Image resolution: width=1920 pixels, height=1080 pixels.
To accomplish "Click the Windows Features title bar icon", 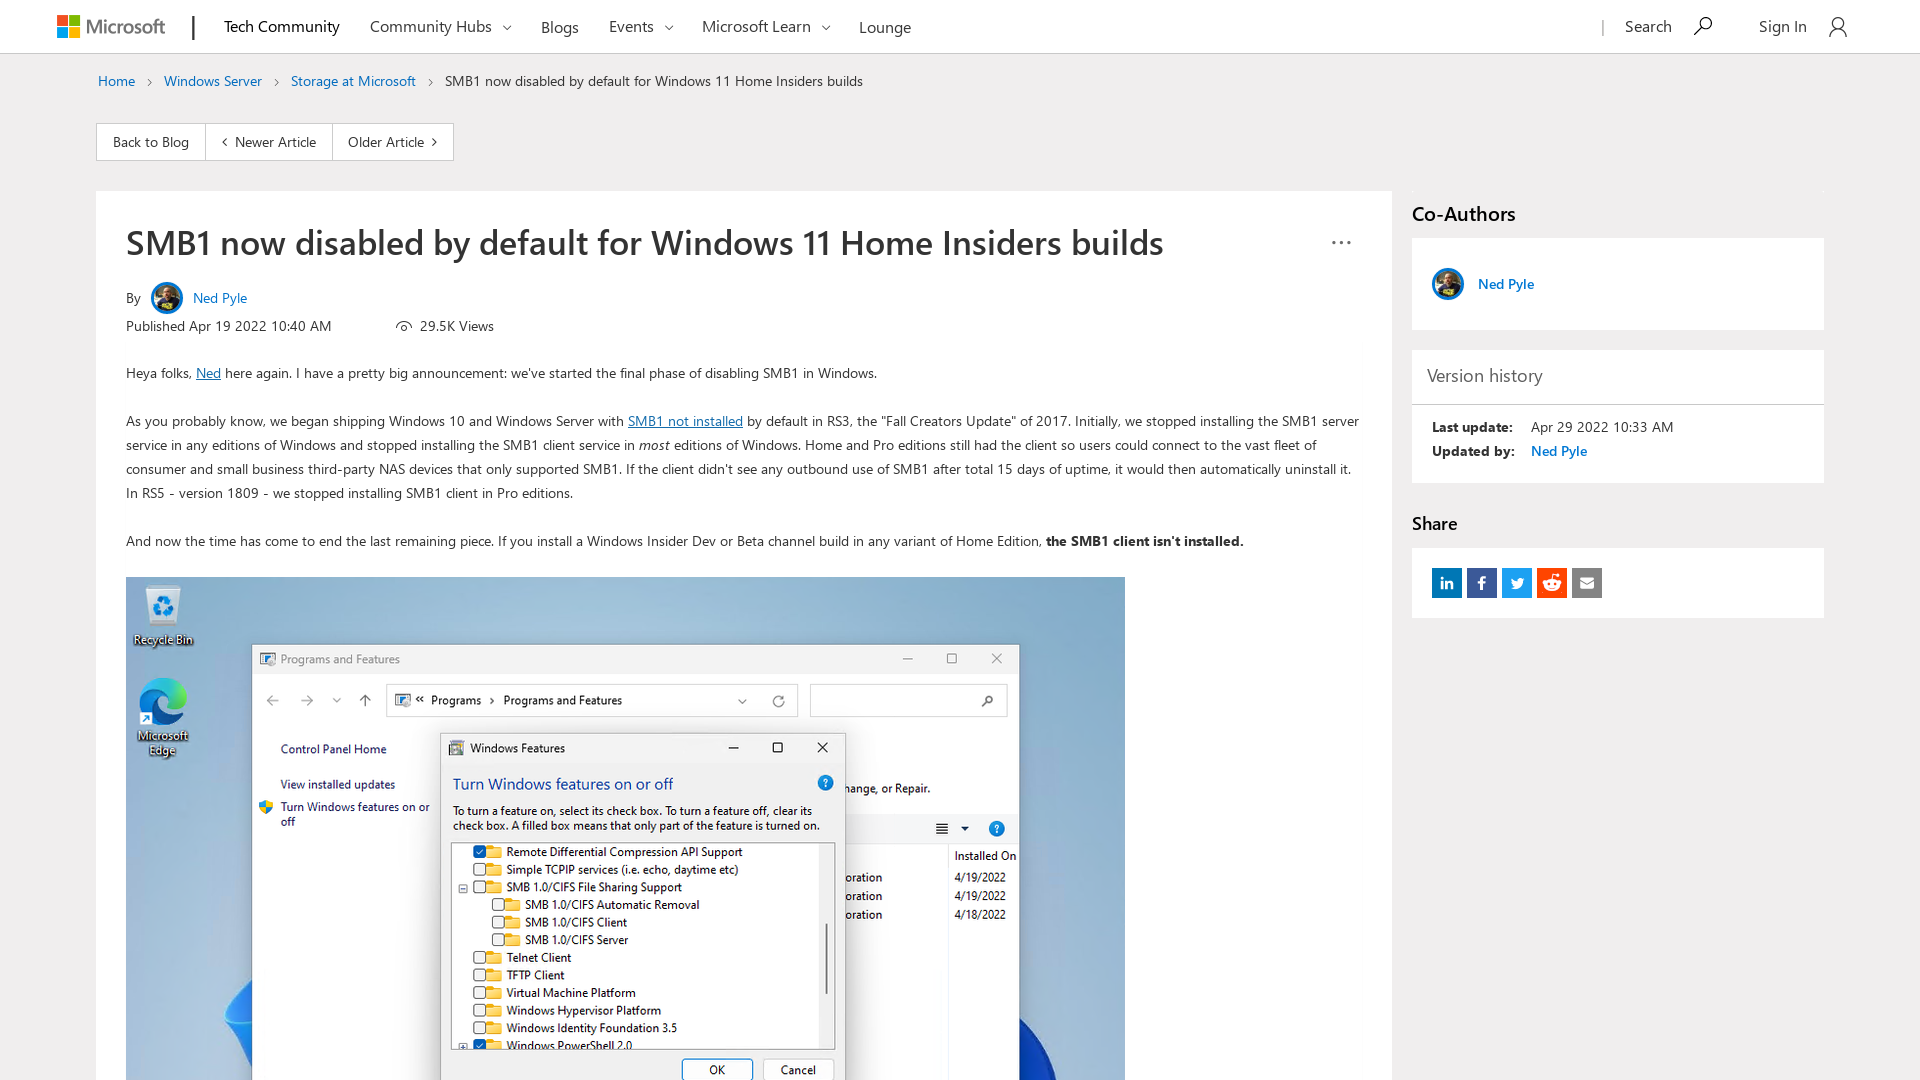I will coord(456,748).
